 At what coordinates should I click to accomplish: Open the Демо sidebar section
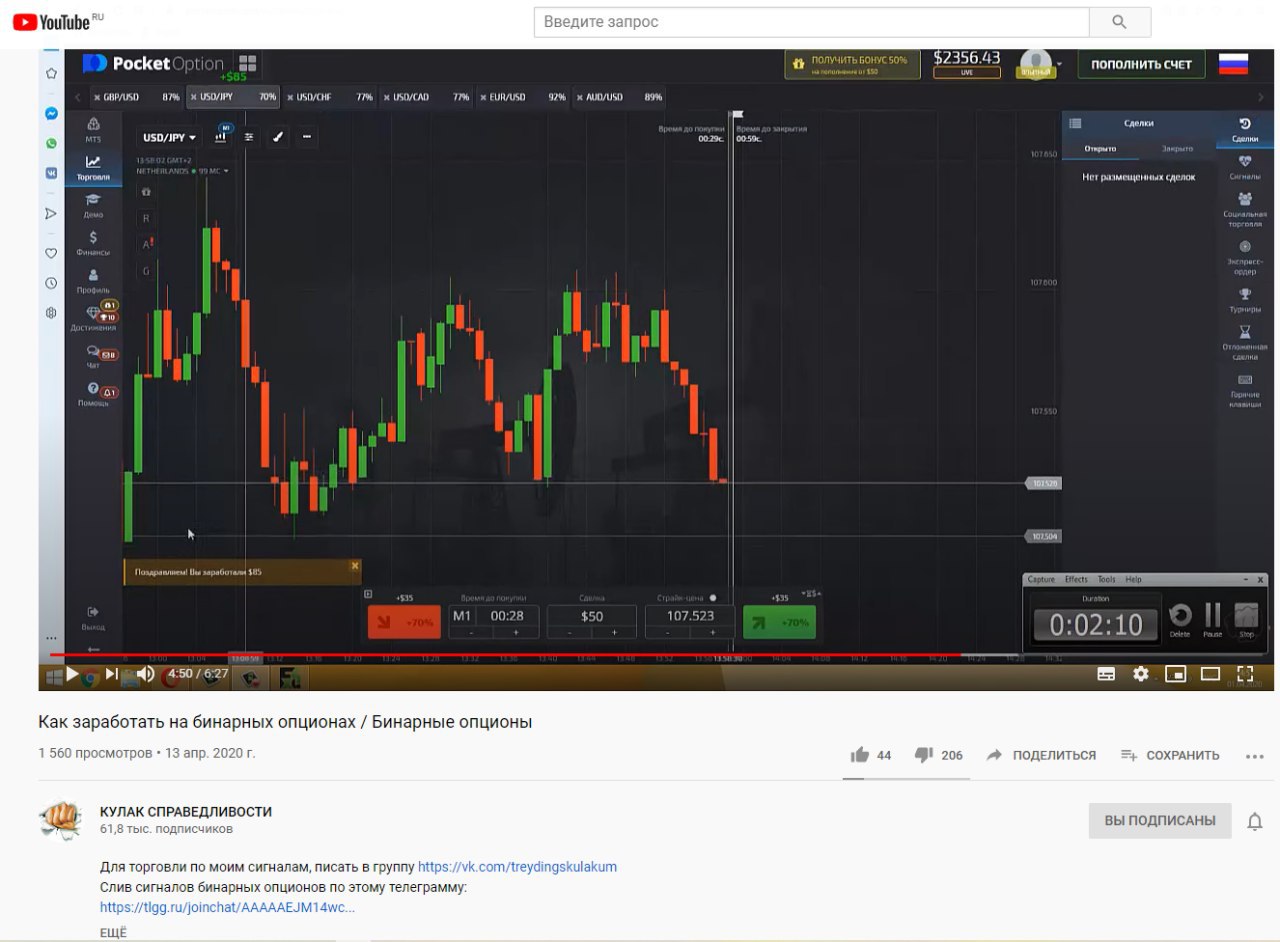(x=93, y=205)
